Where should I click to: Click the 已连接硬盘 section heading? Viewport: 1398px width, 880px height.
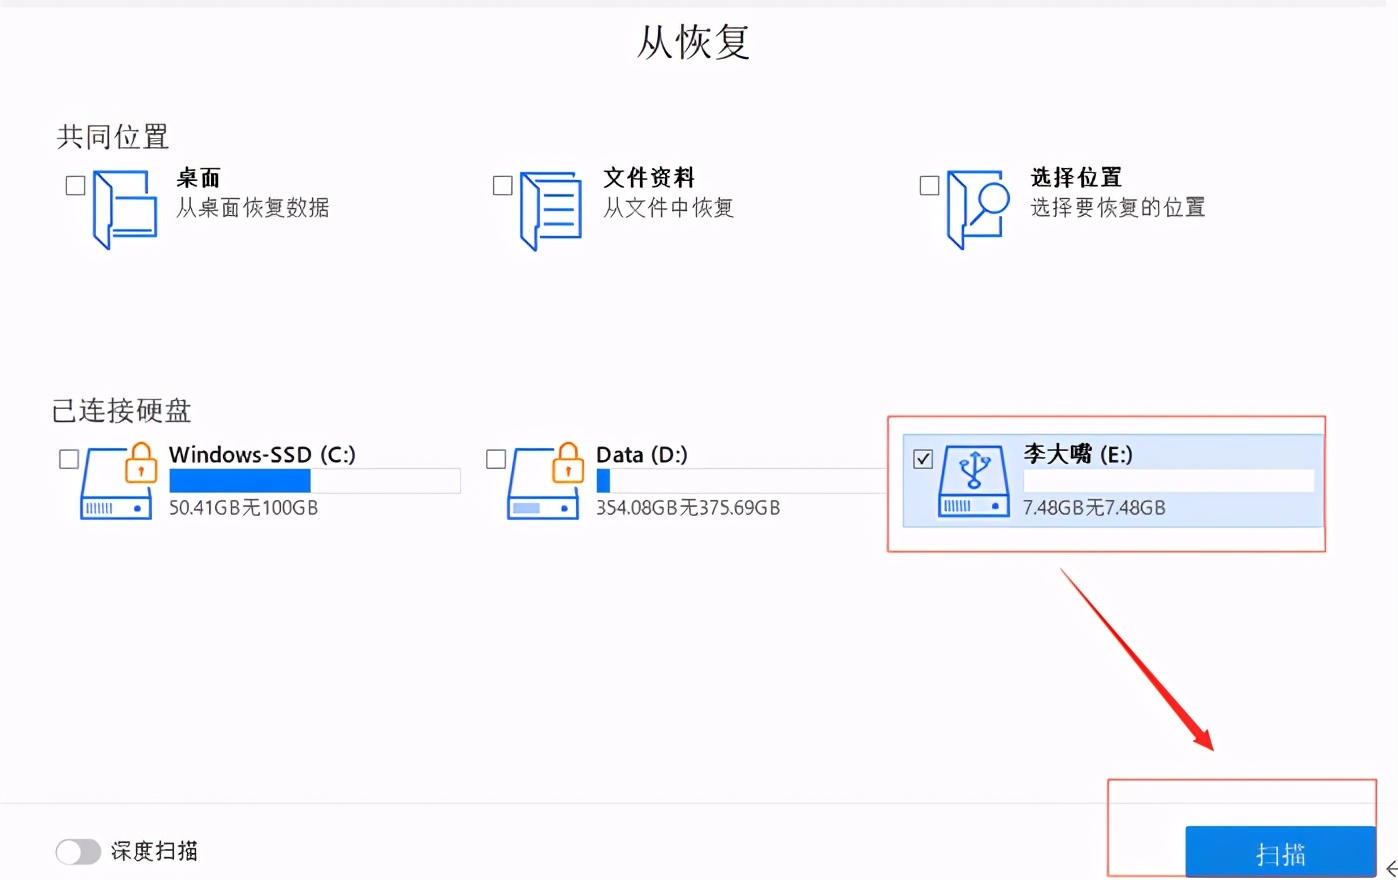121,411
